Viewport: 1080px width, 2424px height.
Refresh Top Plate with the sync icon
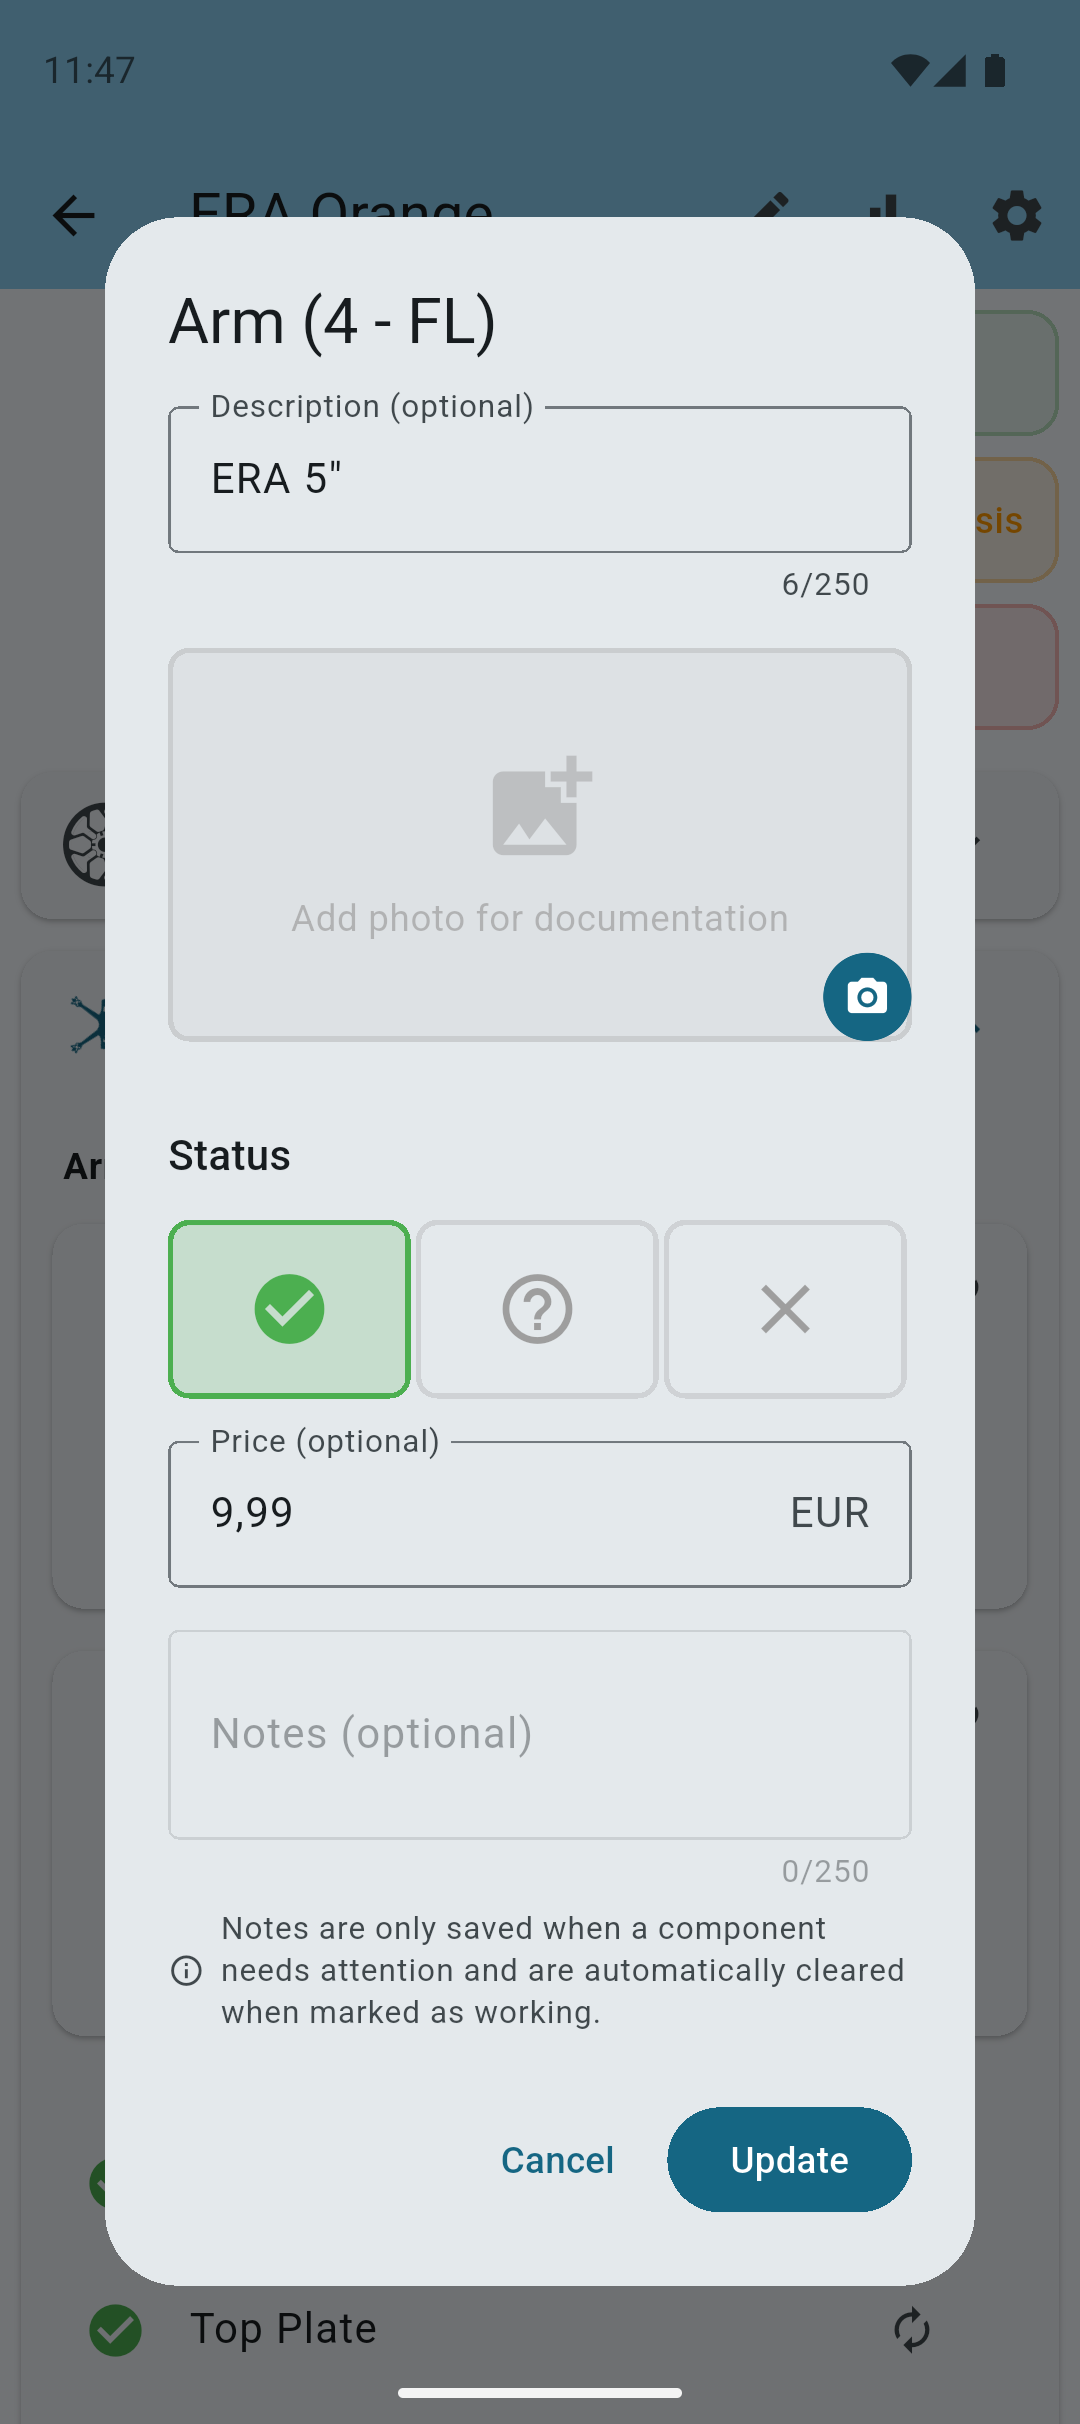point(911,2328)
